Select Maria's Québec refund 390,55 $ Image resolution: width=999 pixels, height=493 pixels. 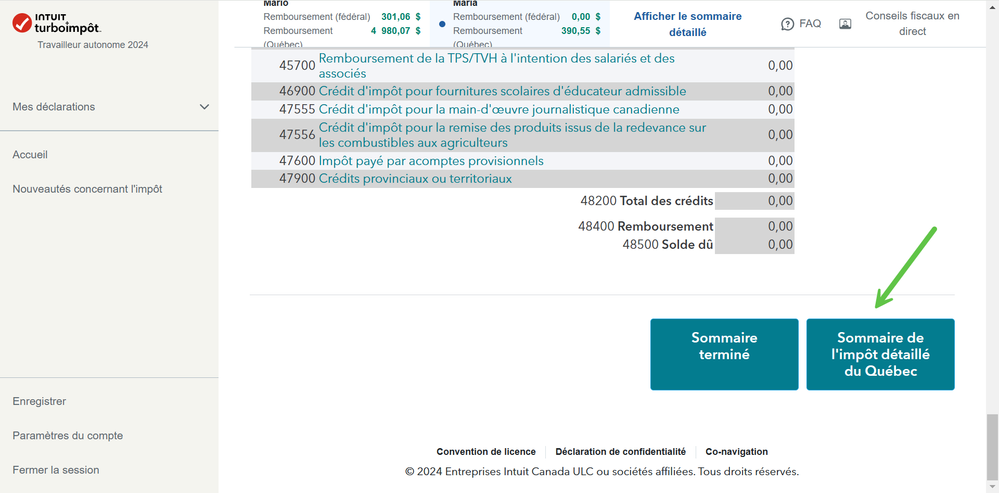point(581,31)
